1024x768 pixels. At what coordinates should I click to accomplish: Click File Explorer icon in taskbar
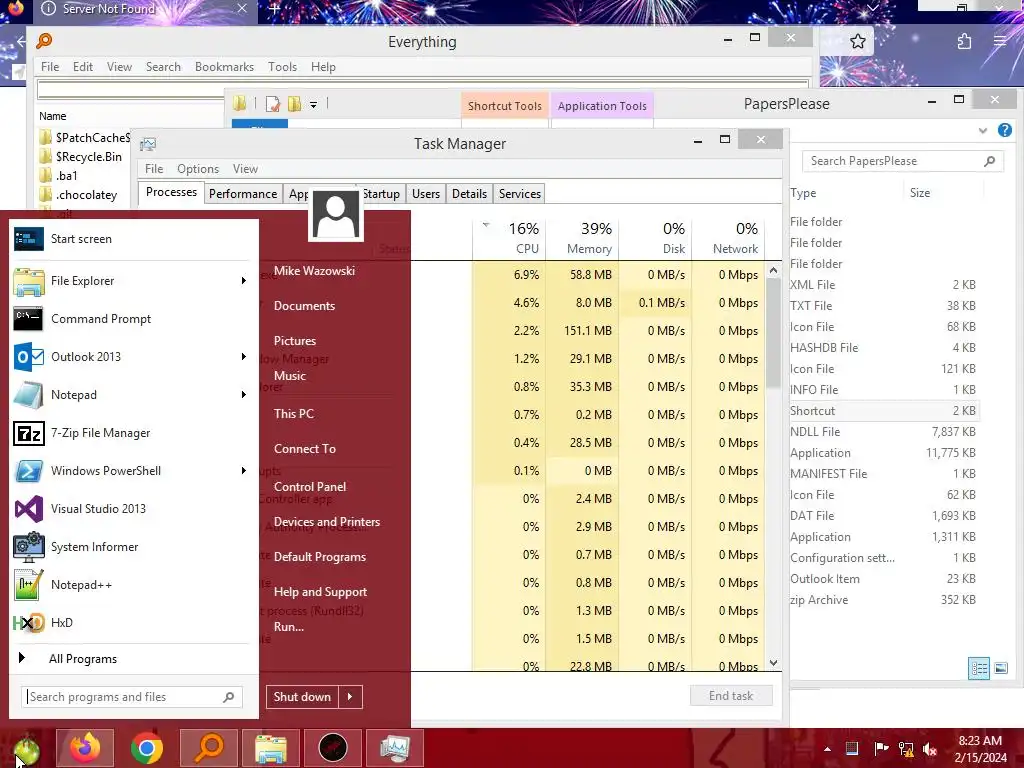(x=271, y=748)
